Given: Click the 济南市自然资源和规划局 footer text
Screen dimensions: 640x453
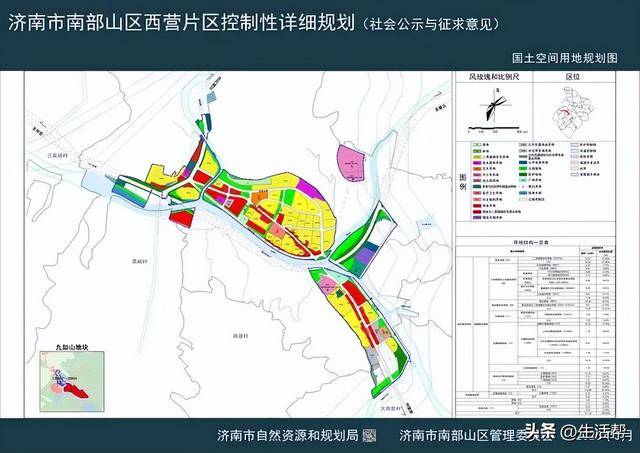Looking at the screenshot, I should 287,435.
